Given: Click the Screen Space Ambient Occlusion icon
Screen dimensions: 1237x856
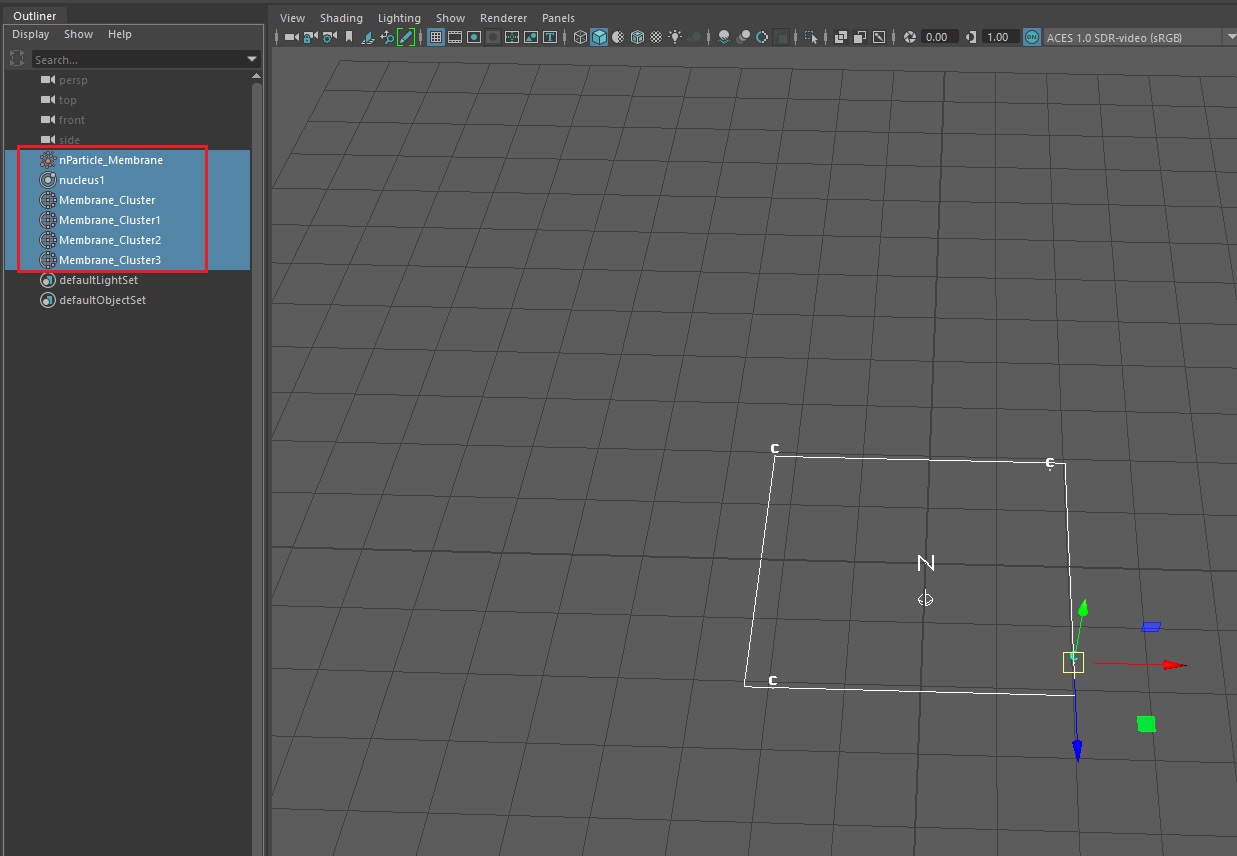Looking at the screenshot, I should pos(724,37).
